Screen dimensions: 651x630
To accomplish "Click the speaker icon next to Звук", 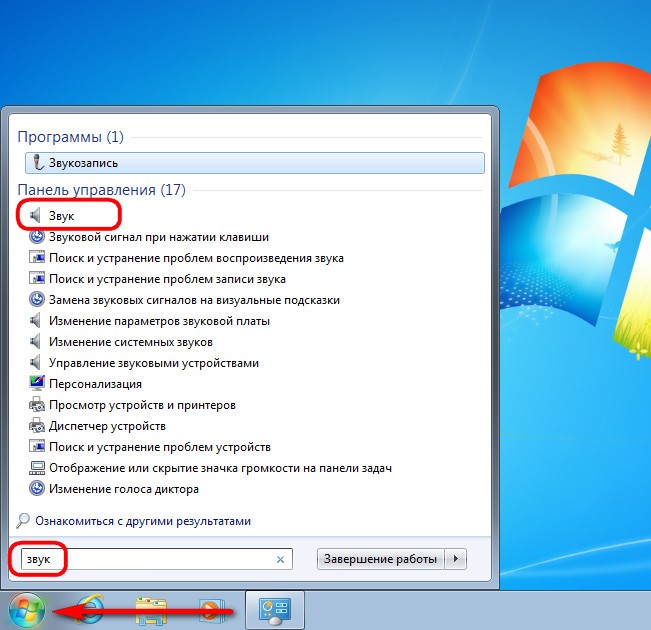I will point(37,215).
